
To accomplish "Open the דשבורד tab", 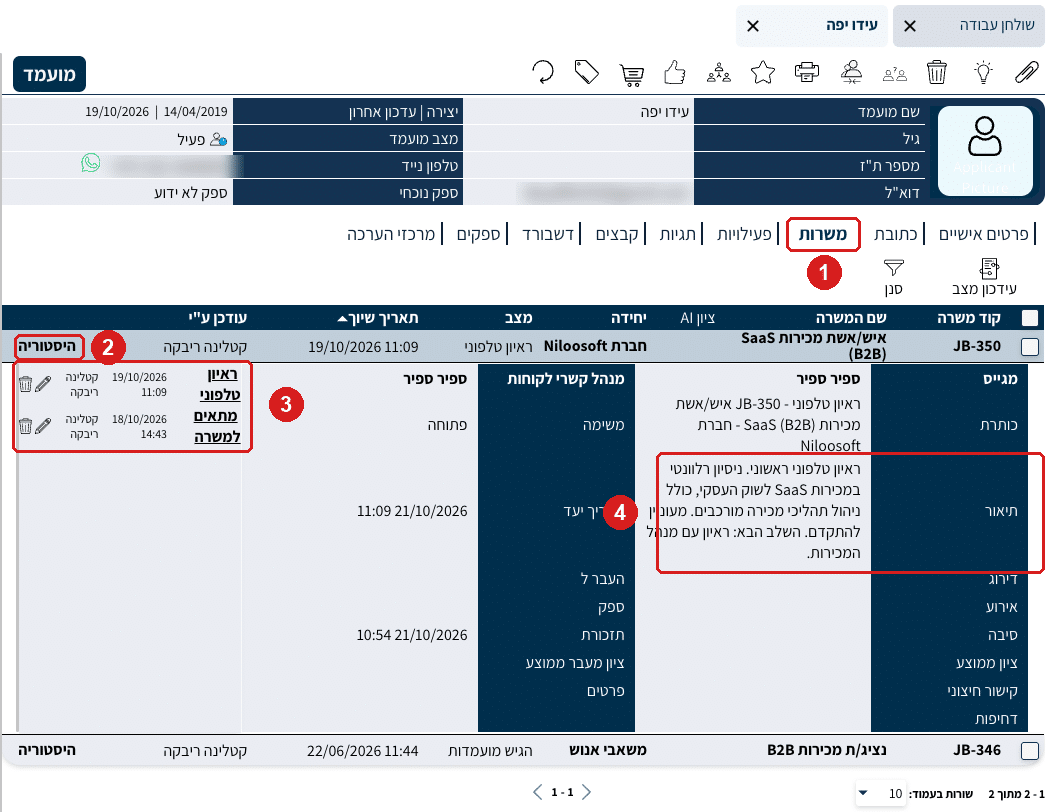I will (548, 234).
